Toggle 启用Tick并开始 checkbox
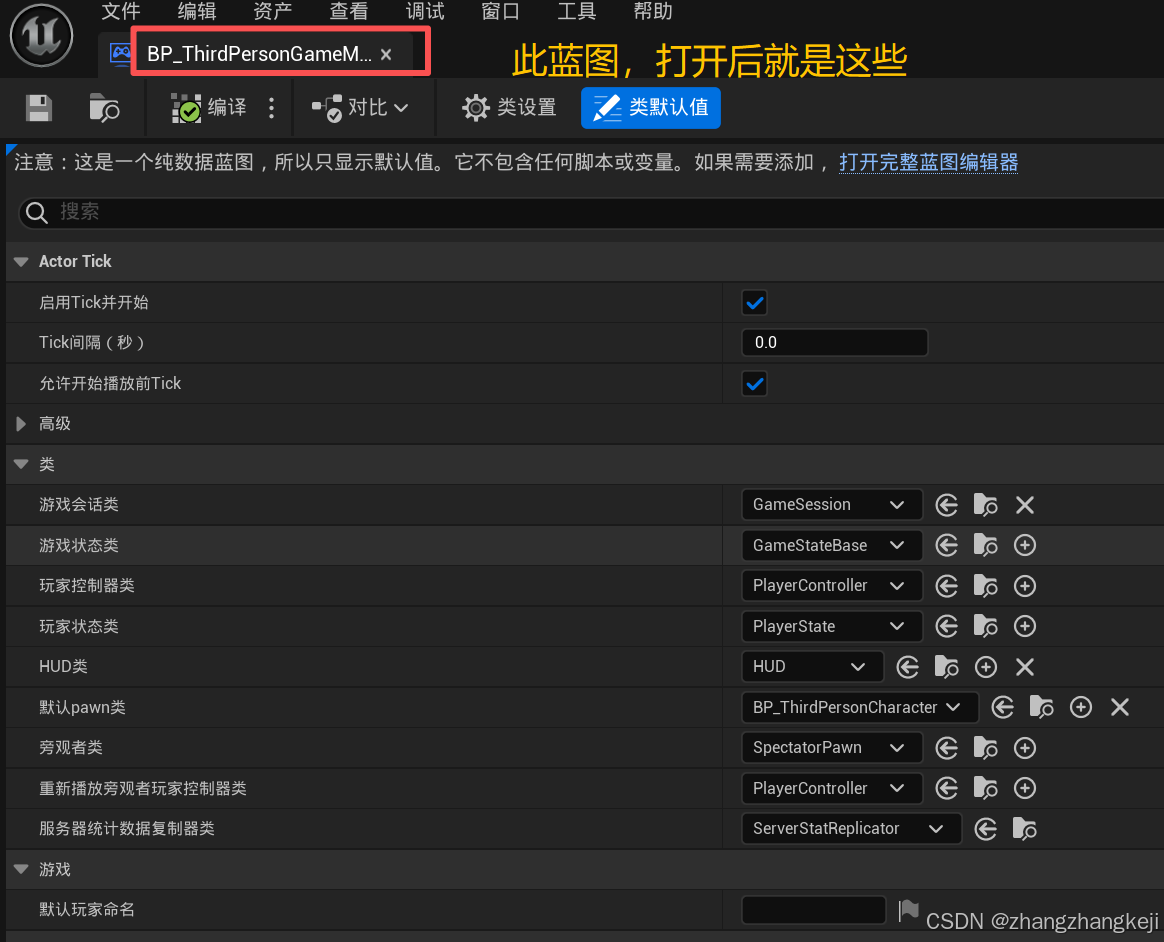1164x942 pixels. pos(754,303)
